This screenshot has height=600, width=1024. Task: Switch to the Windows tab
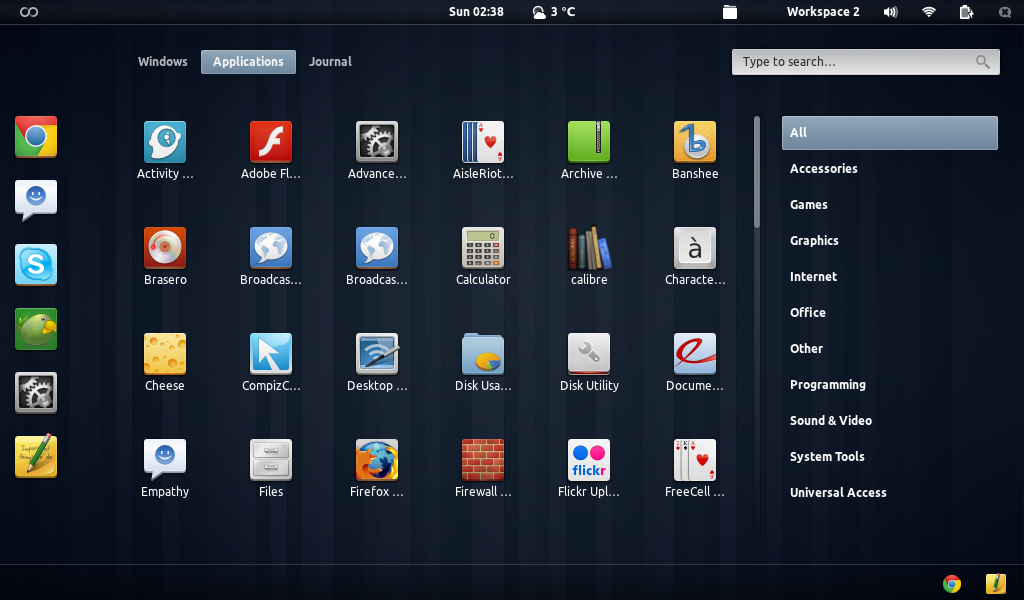click(x=163, y=61)
